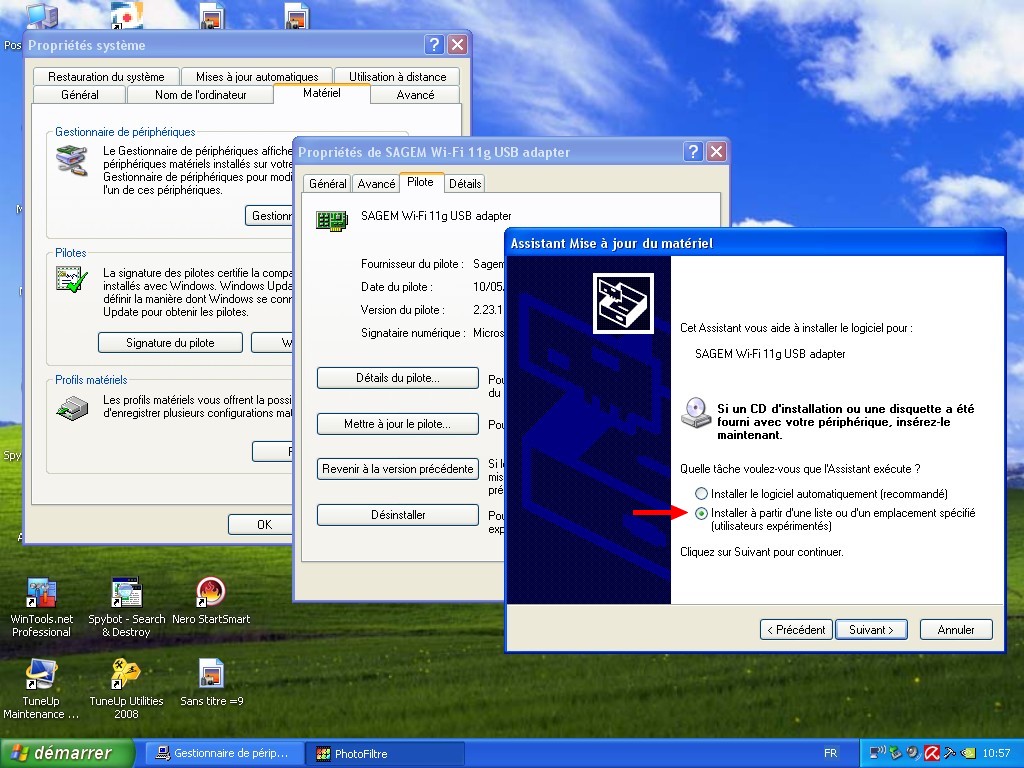Image resolution: width=1024 pixels, height=768 pixels.
Task: Select Installer le logiciel automatiquement option
Action: point(824,494)
